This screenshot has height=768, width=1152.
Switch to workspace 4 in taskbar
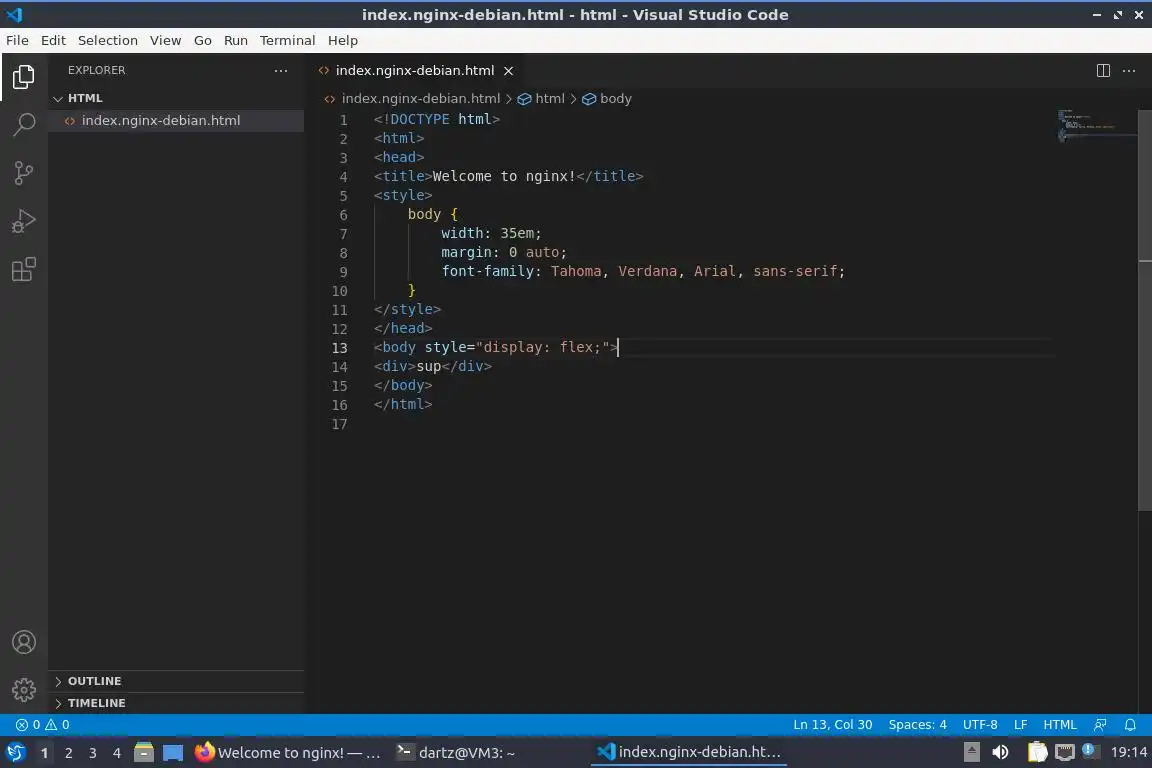pos(117,753)
